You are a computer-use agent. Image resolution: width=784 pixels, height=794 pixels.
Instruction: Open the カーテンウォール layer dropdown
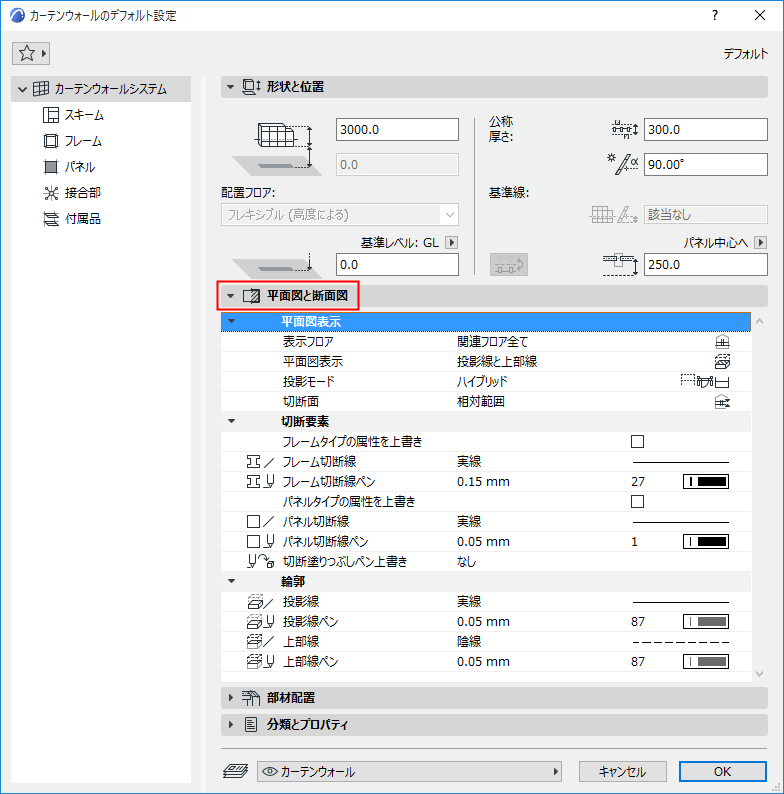pyautogui.click(x=409, y=771)
